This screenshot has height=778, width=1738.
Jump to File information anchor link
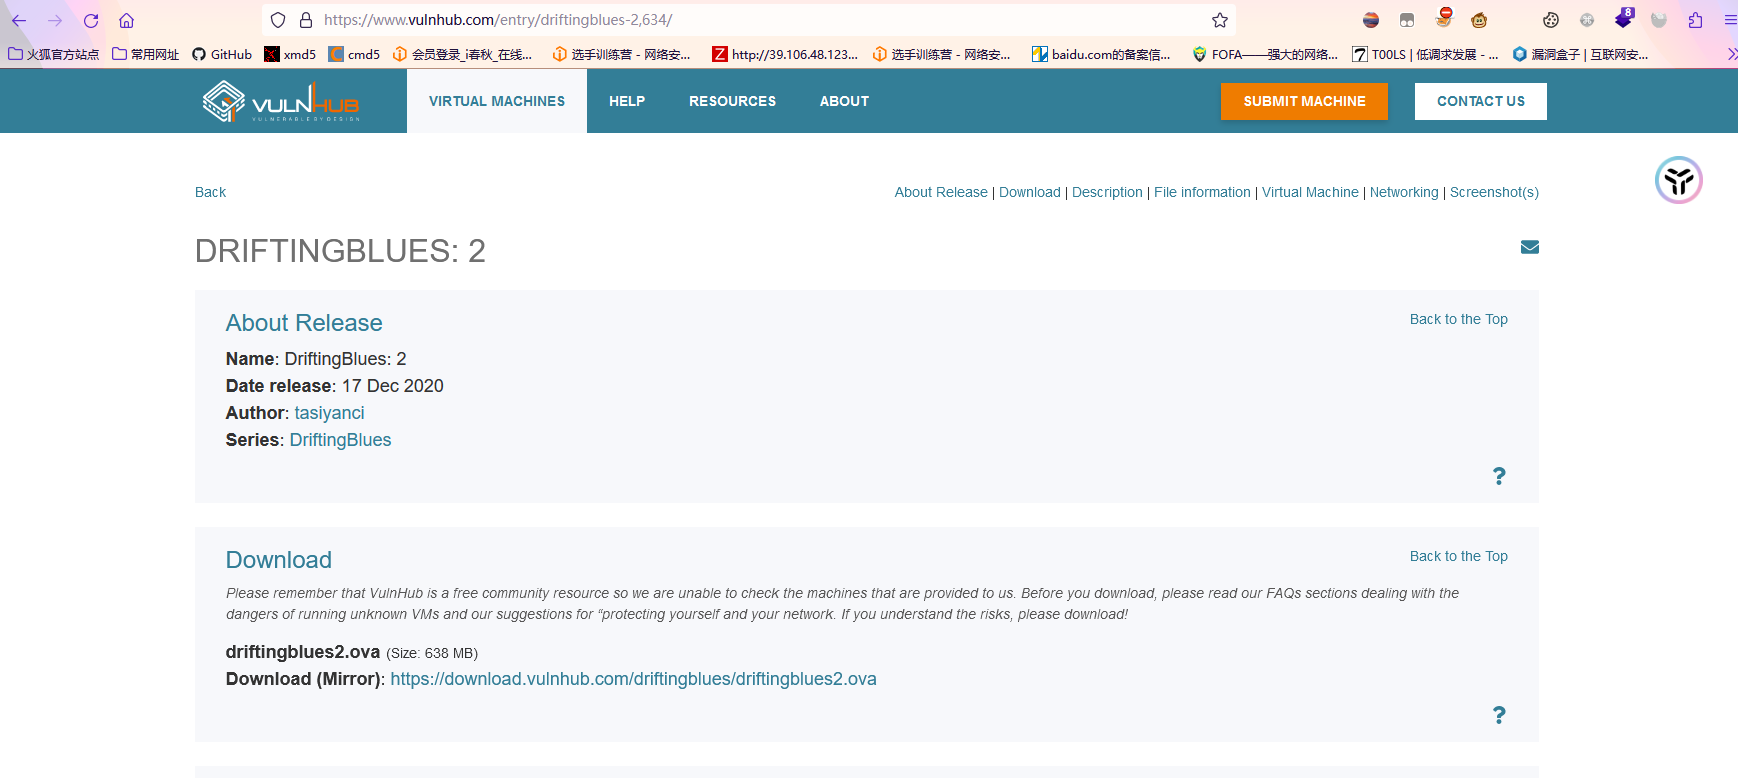(x=1202, y=192)
